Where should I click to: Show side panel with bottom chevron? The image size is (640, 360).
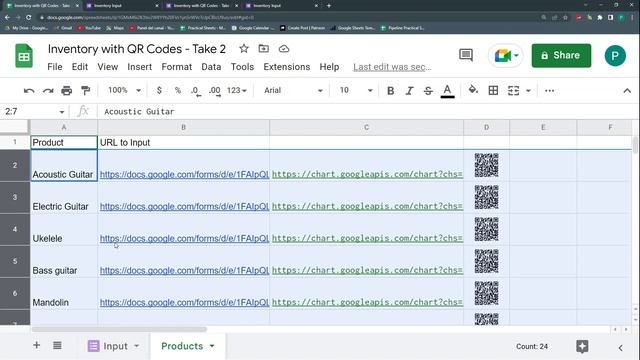(x=620, y=348)
